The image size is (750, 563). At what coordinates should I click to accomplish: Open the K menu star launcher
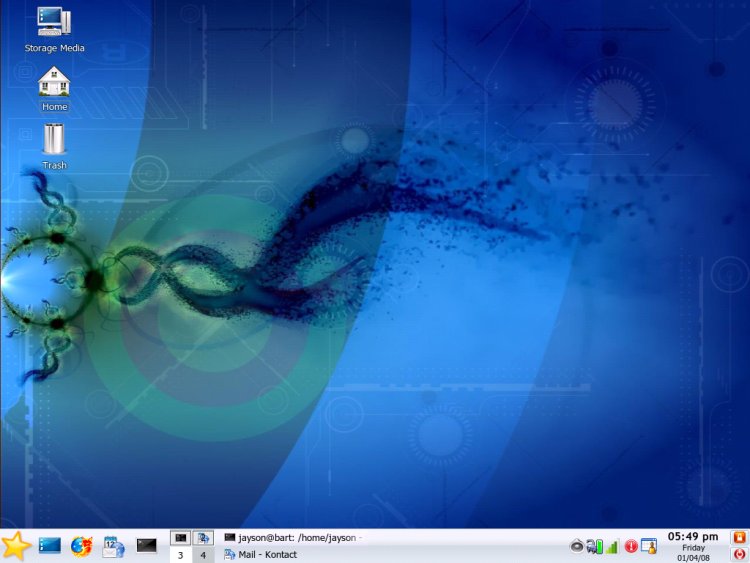tap(16, 546)
